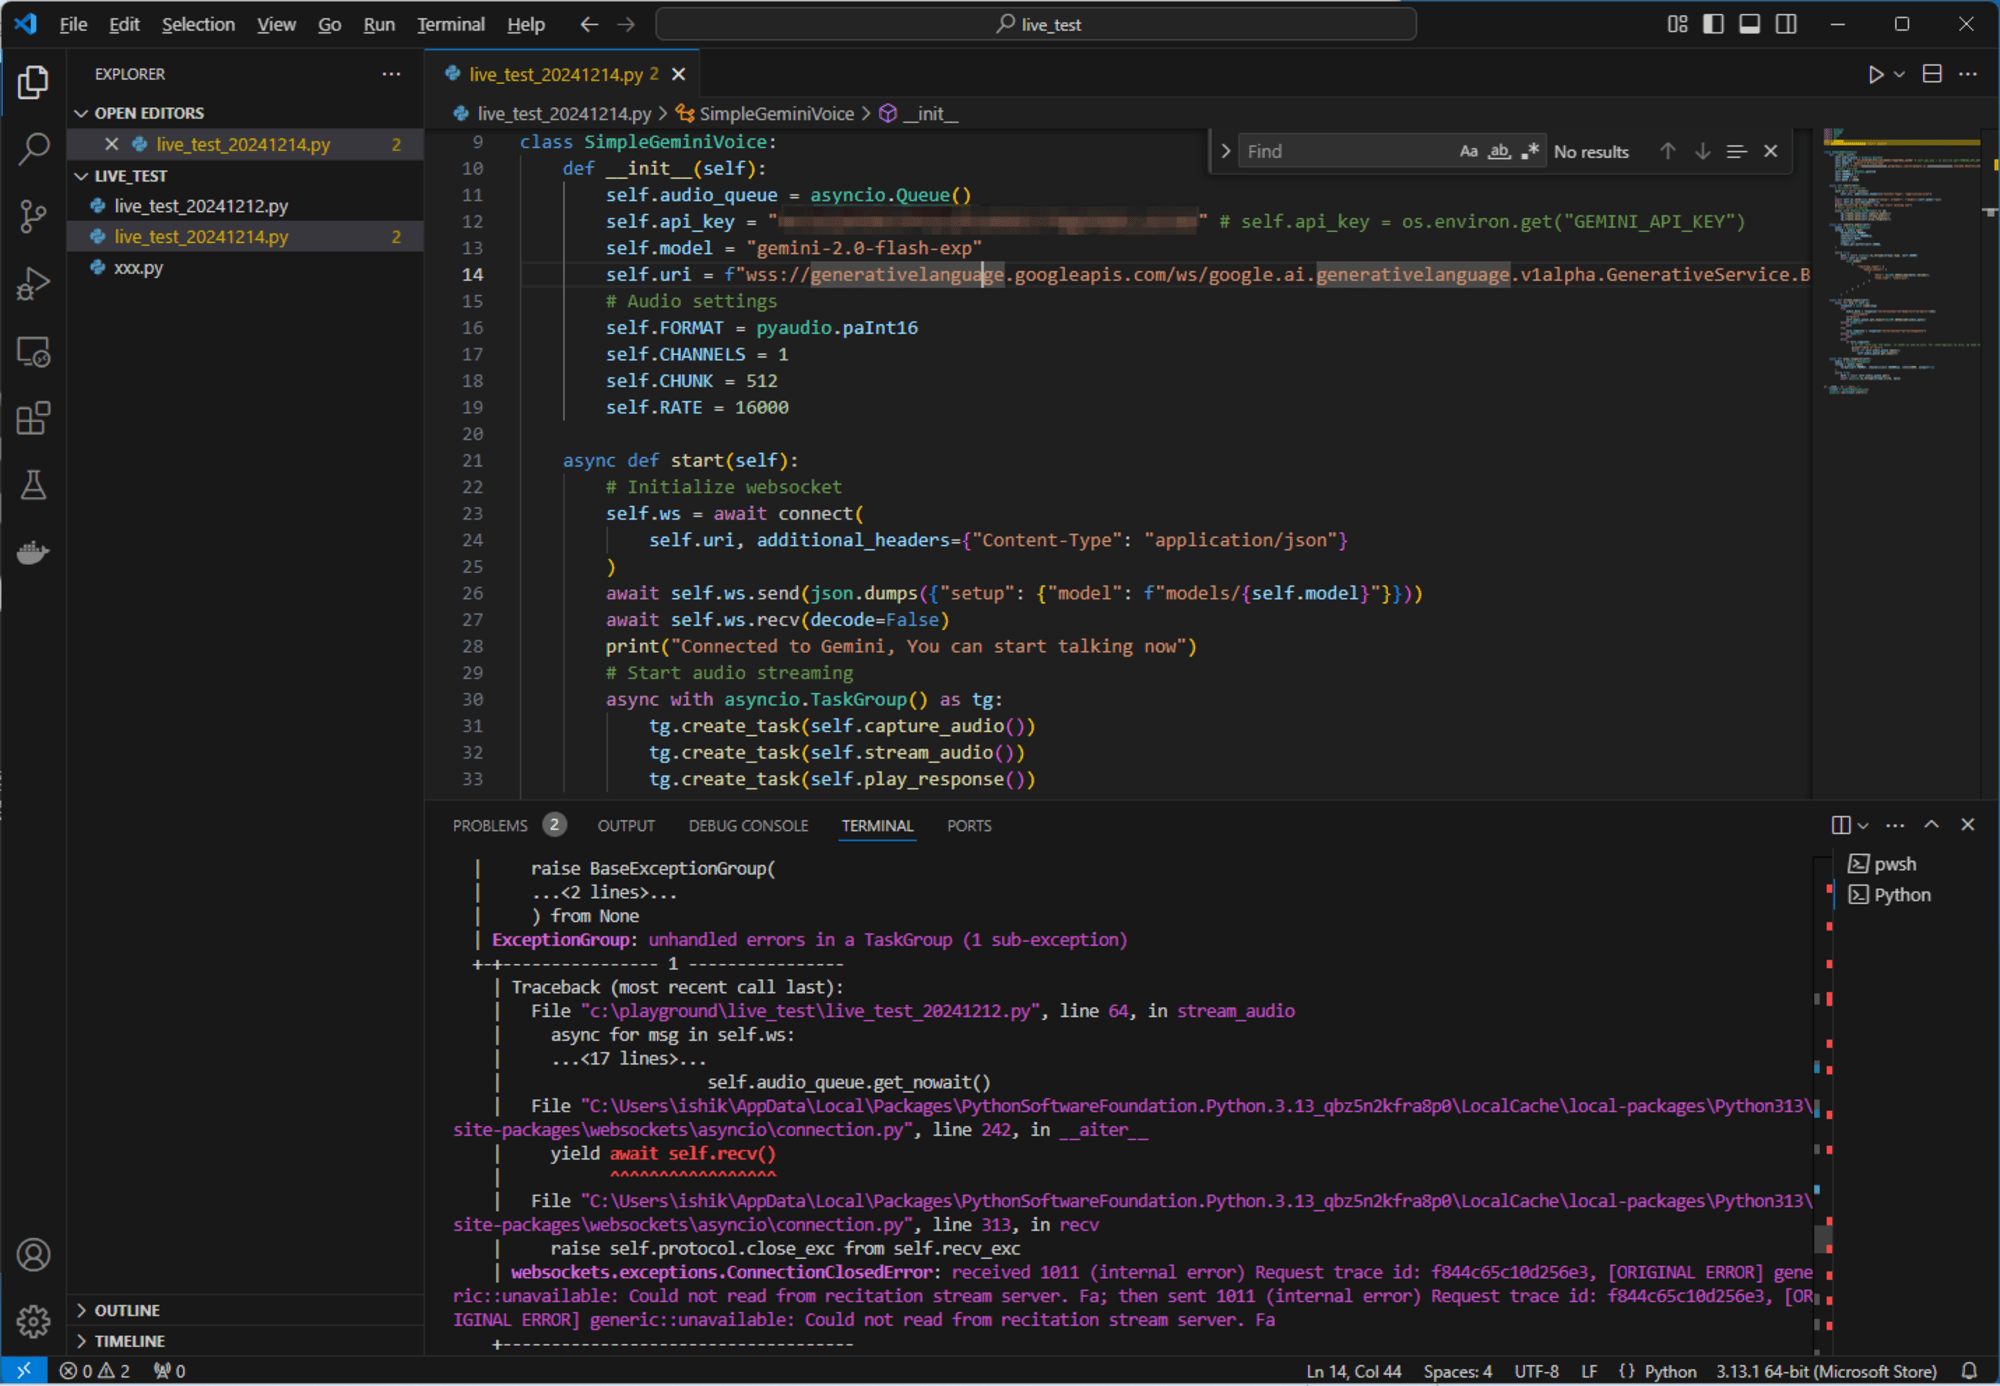Viewport: 2000px width, 1386px height.
Task: Switch to the OUTPUT panel tab
Action: pos(626,826)
